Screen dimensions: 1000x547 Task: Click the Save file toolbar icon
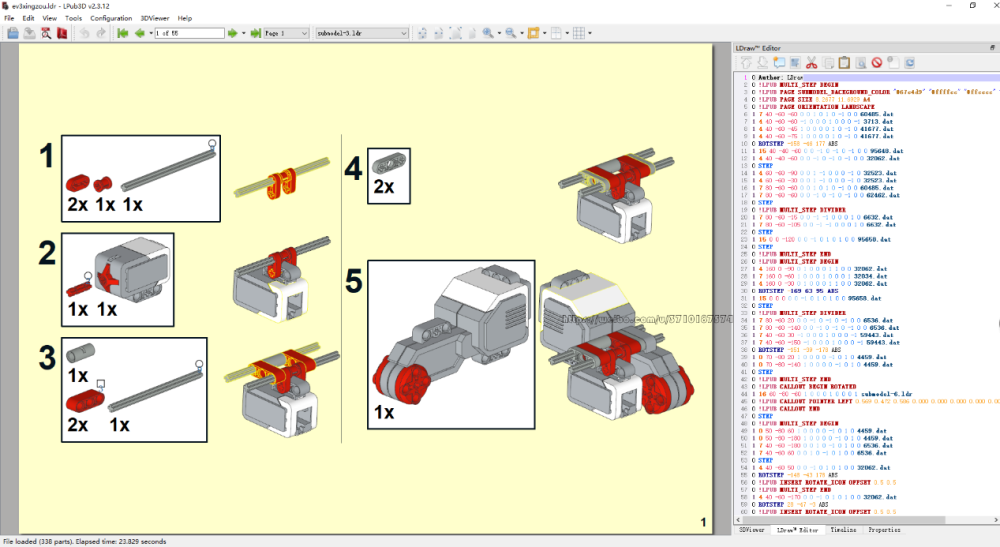[29, 33]
